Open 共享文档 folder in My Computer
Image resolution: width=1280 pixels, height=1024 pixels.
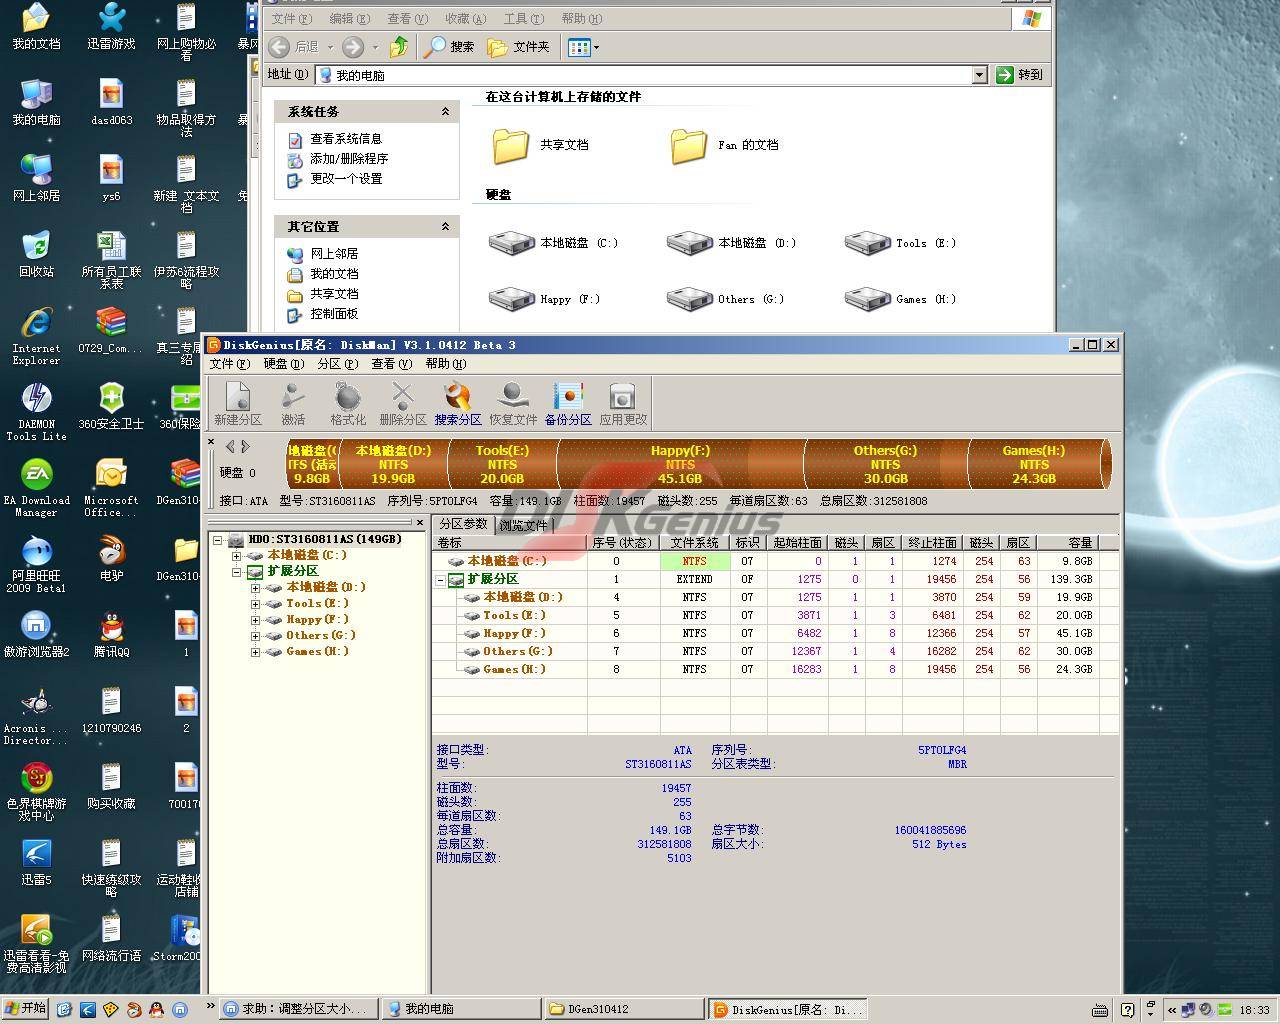(x=540, y=145)
